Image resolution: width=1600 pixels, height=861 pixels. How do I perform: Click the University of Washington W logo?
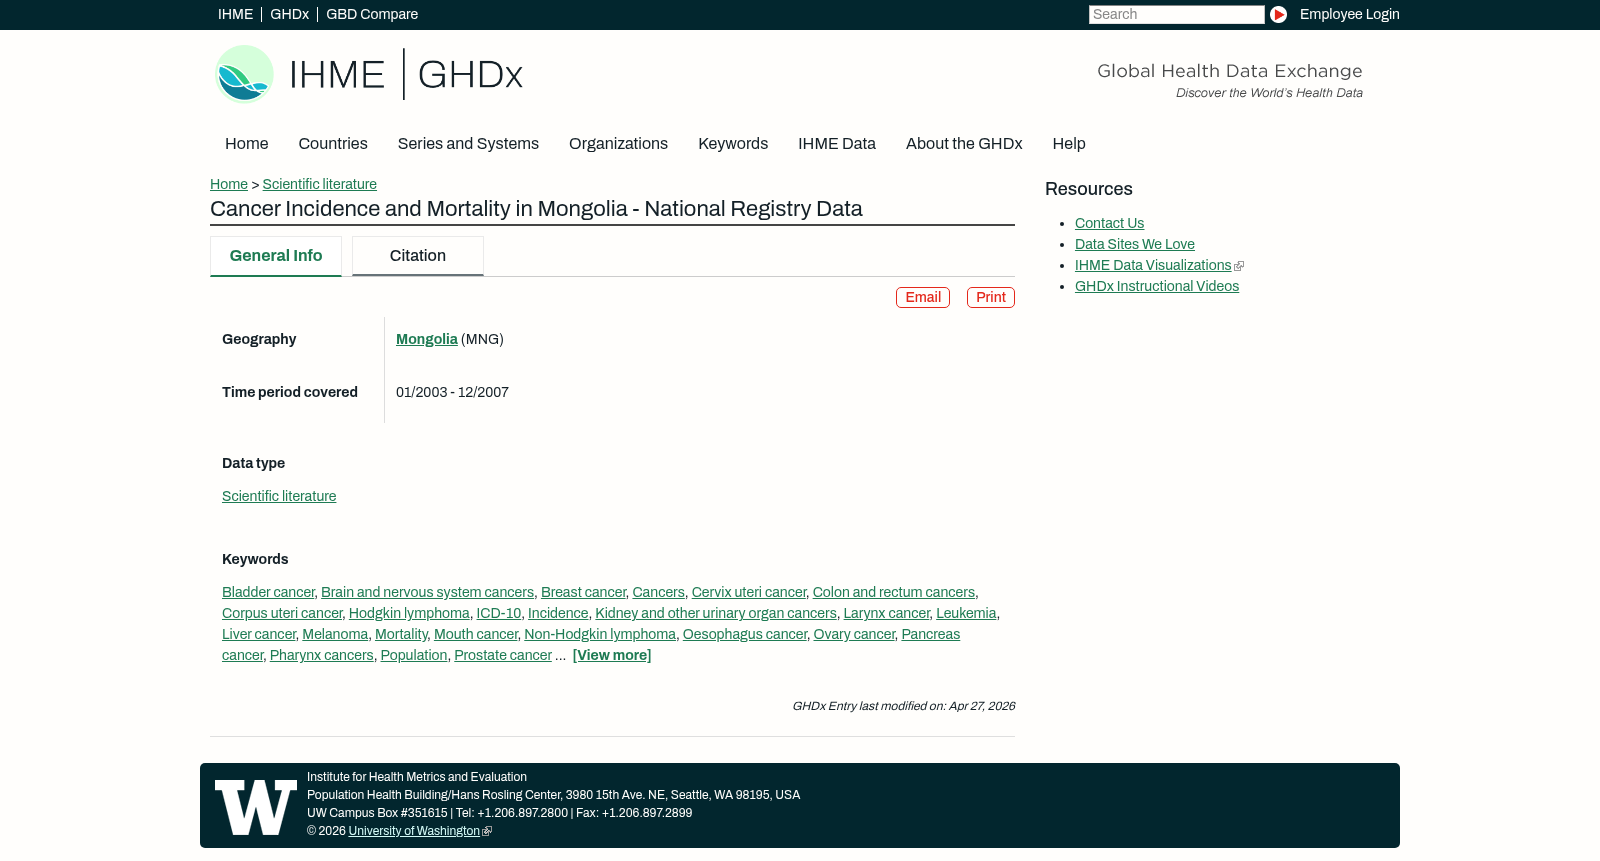[256, 807]
